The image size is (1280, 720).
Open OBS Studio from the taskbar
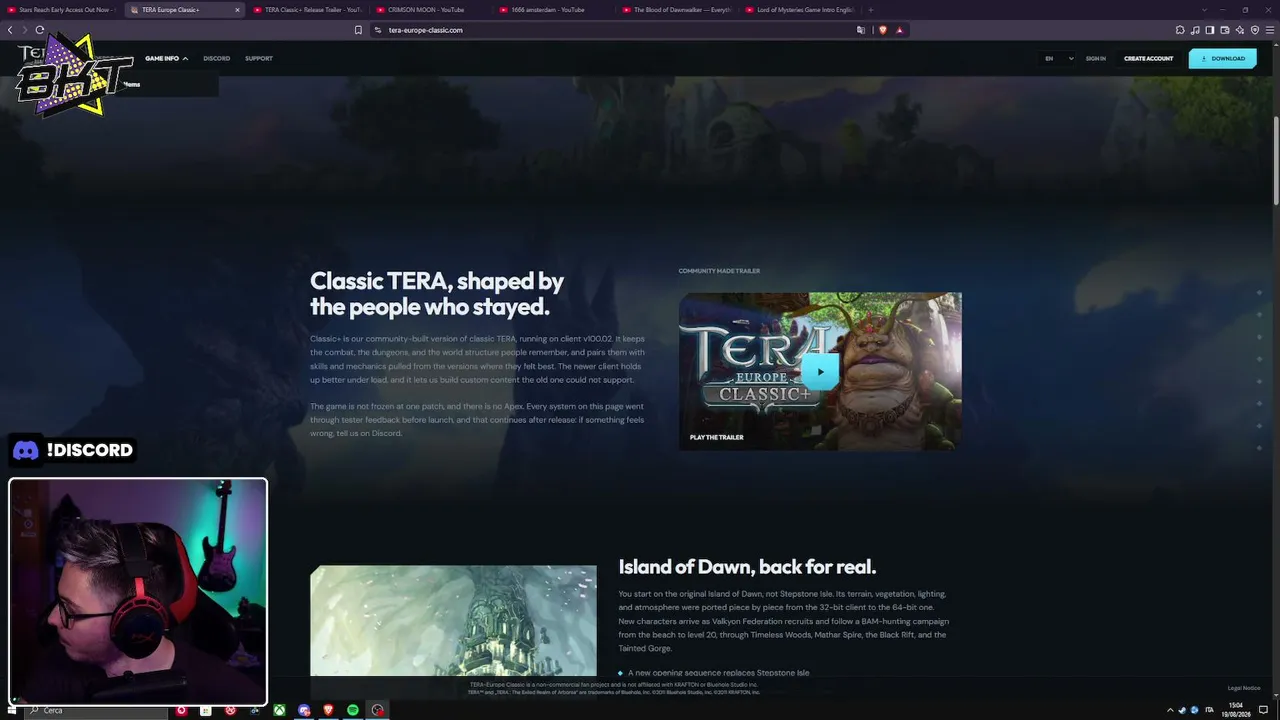(x=377, y=710)
